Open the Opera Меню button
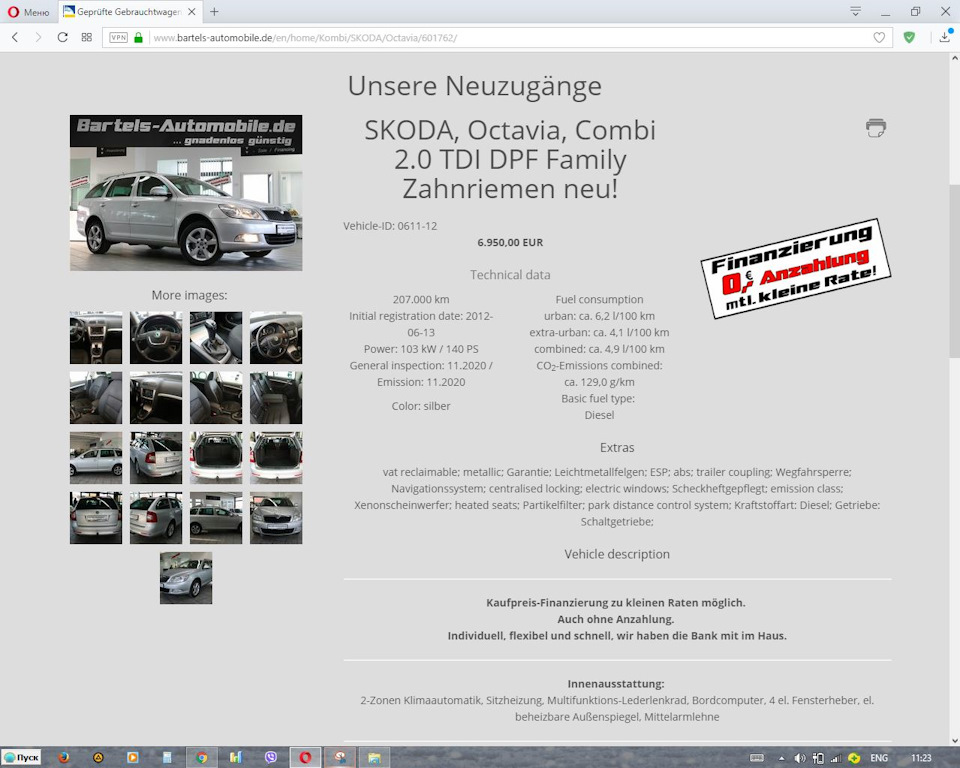 tap(28, 12)
